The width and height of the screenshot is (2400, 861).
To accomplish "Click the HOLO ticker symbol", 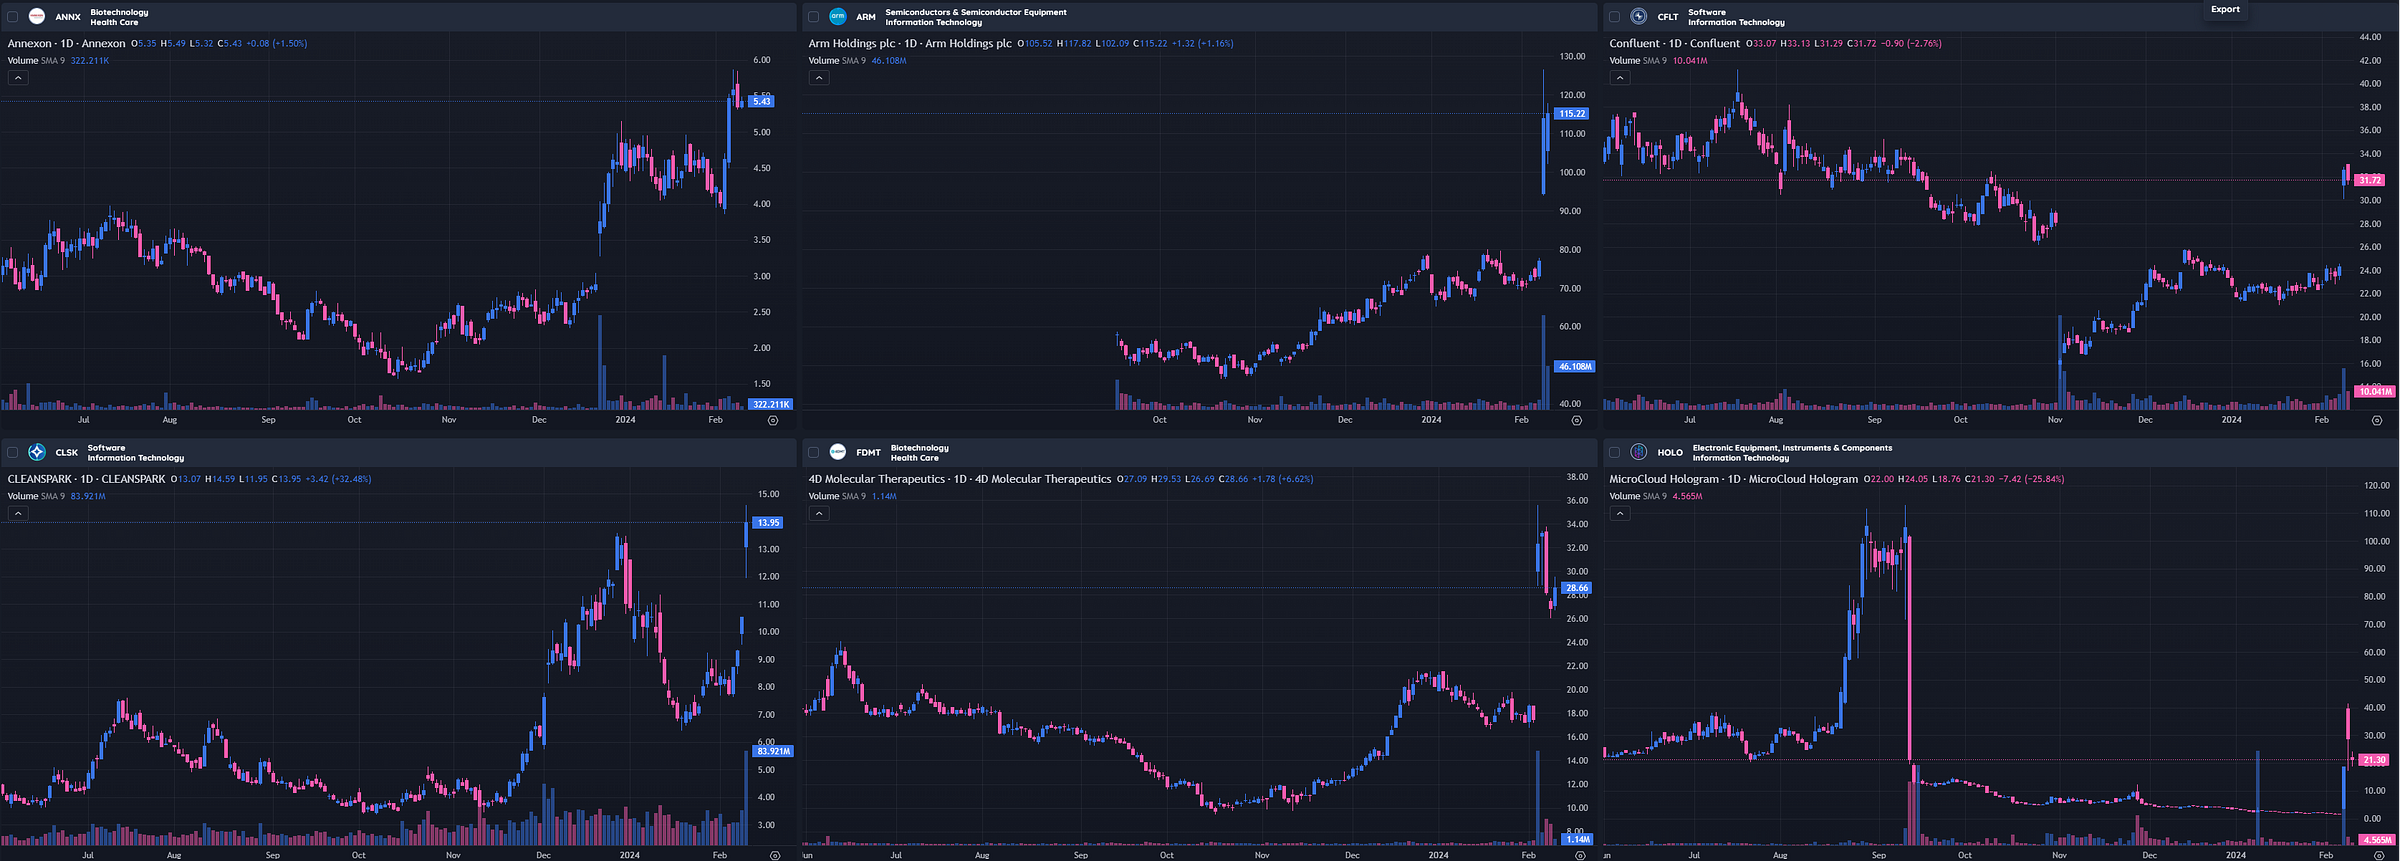I will (x=1670, y=453).
